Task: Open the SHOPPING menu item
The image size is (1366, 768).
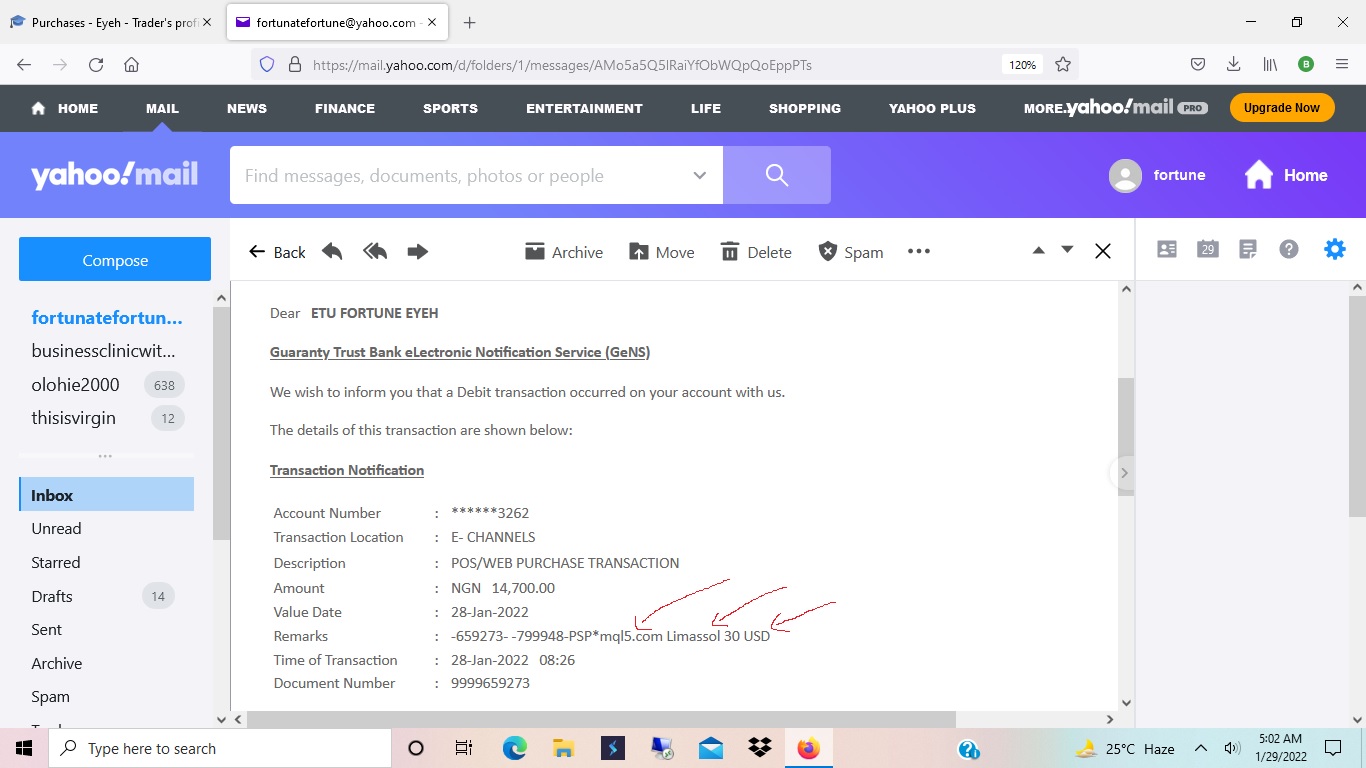Action: (805, 108)
